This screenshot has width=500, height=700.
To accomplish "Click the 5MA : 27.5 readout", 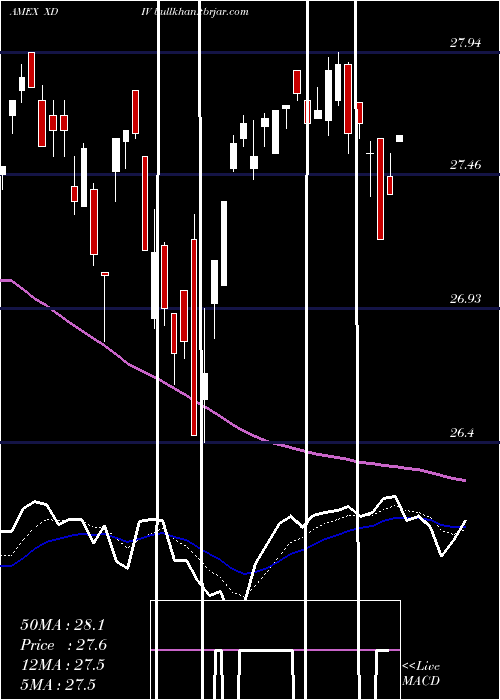I will 58,684.
